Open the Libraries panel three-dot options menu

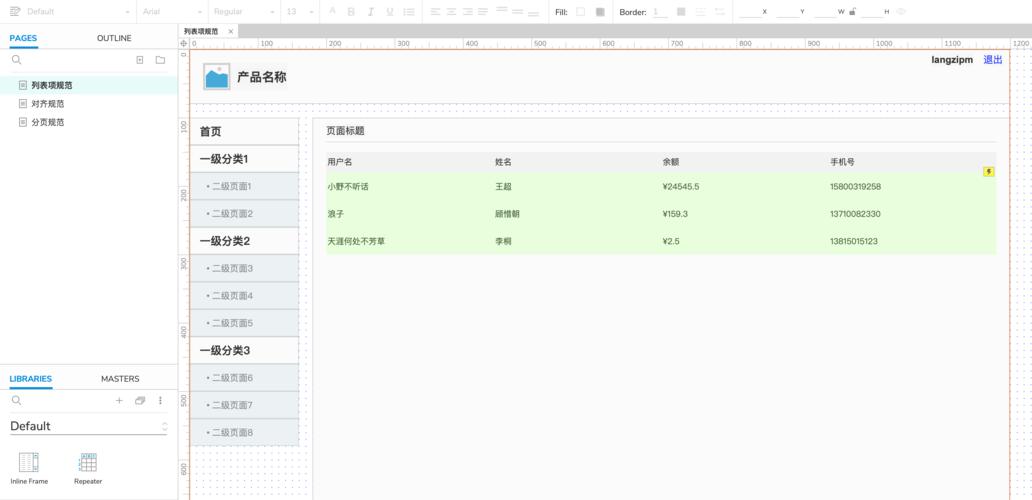pyautogui.click(x=160, y=400)
